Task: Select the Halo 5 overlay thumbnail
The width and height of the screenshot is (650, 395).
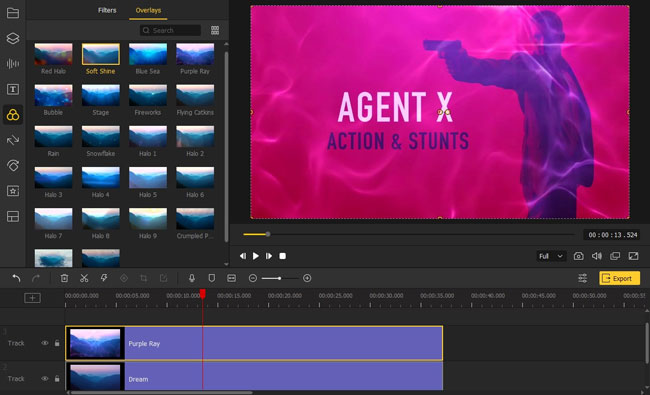Action: click(x=148, y=177)
